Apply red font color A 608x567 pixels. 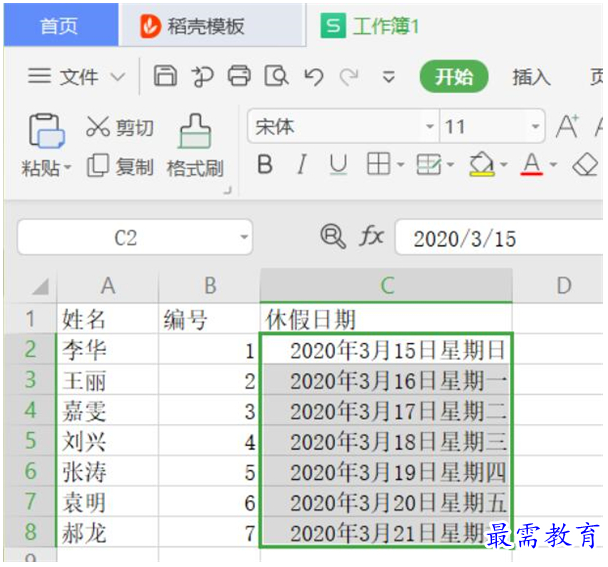point(532,164)
